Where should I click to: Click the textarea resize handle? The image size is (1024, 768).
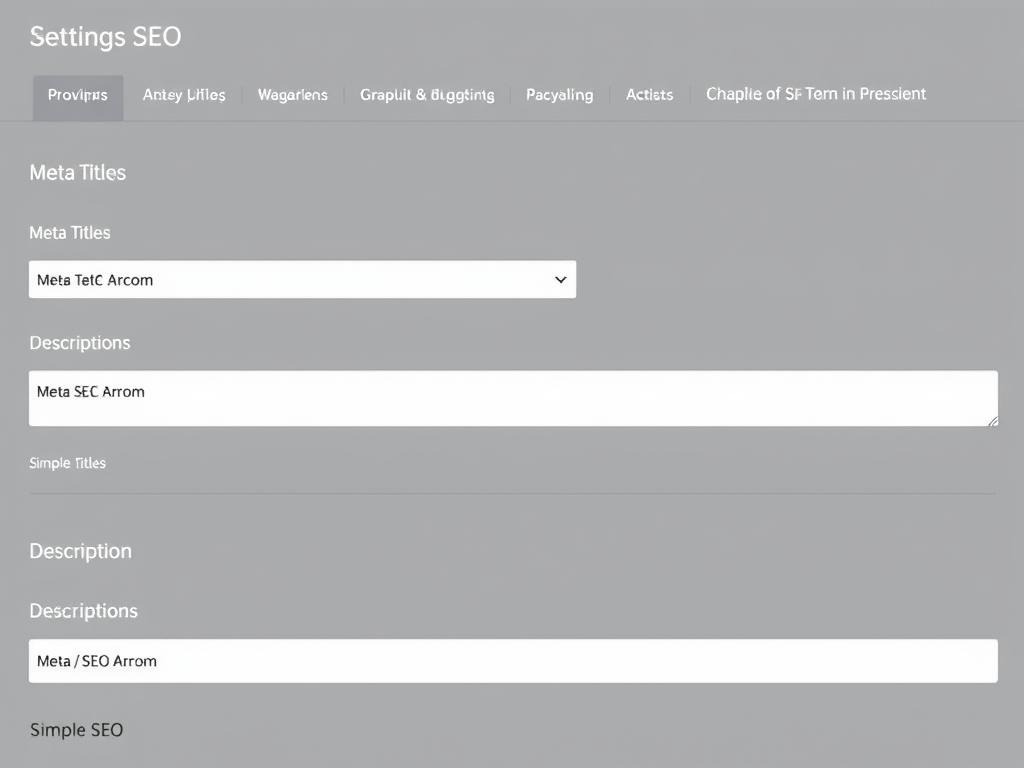(993, 421)
